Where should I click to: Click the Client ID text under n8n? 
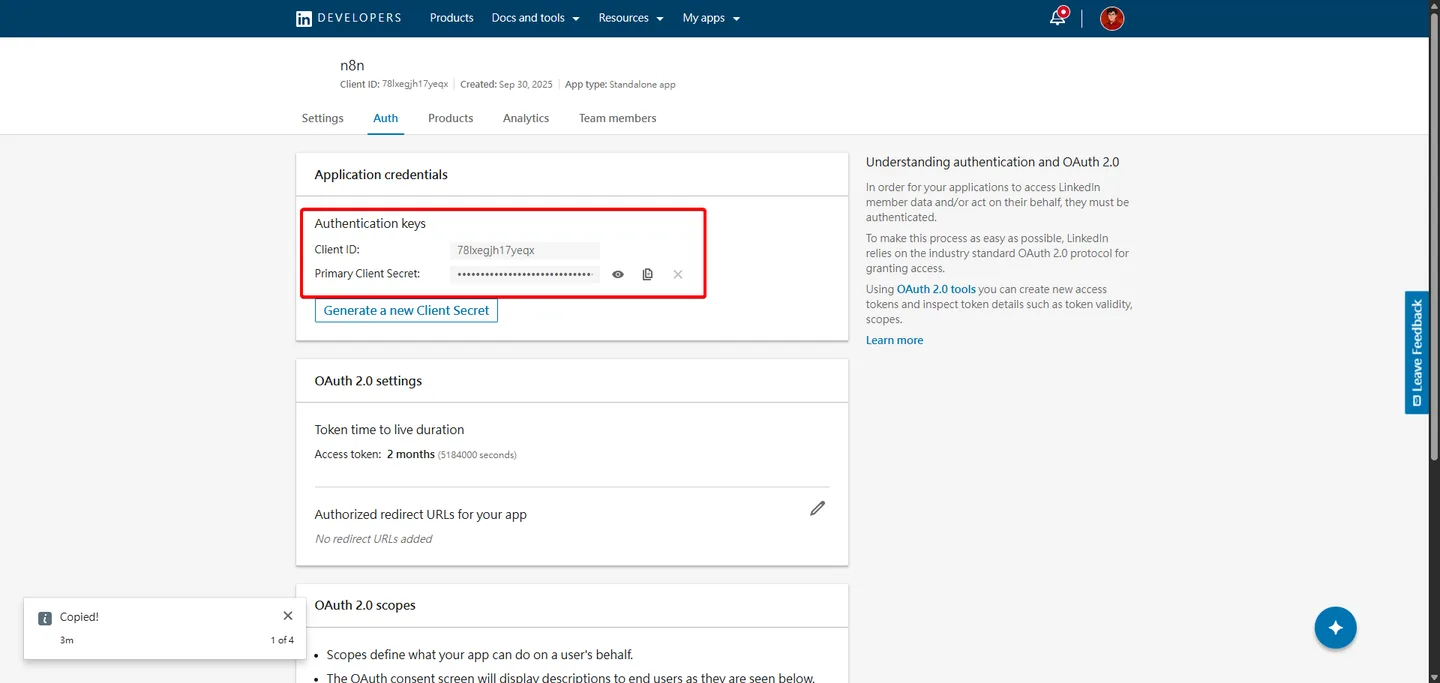click(394, 85)
